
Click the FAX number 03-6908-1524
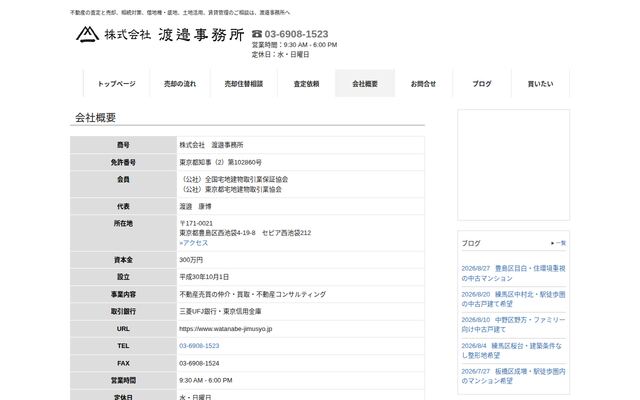click(x=199, y=363)
